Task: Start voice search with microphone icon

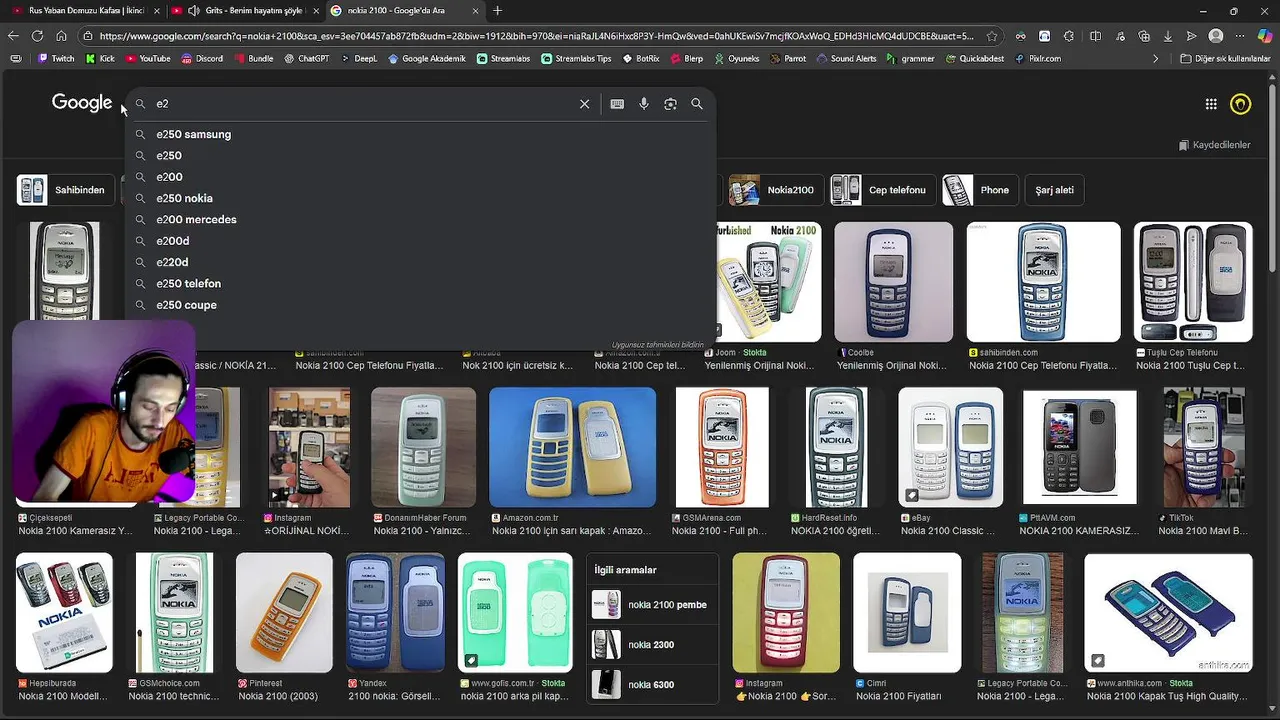Action: (644, 104)
